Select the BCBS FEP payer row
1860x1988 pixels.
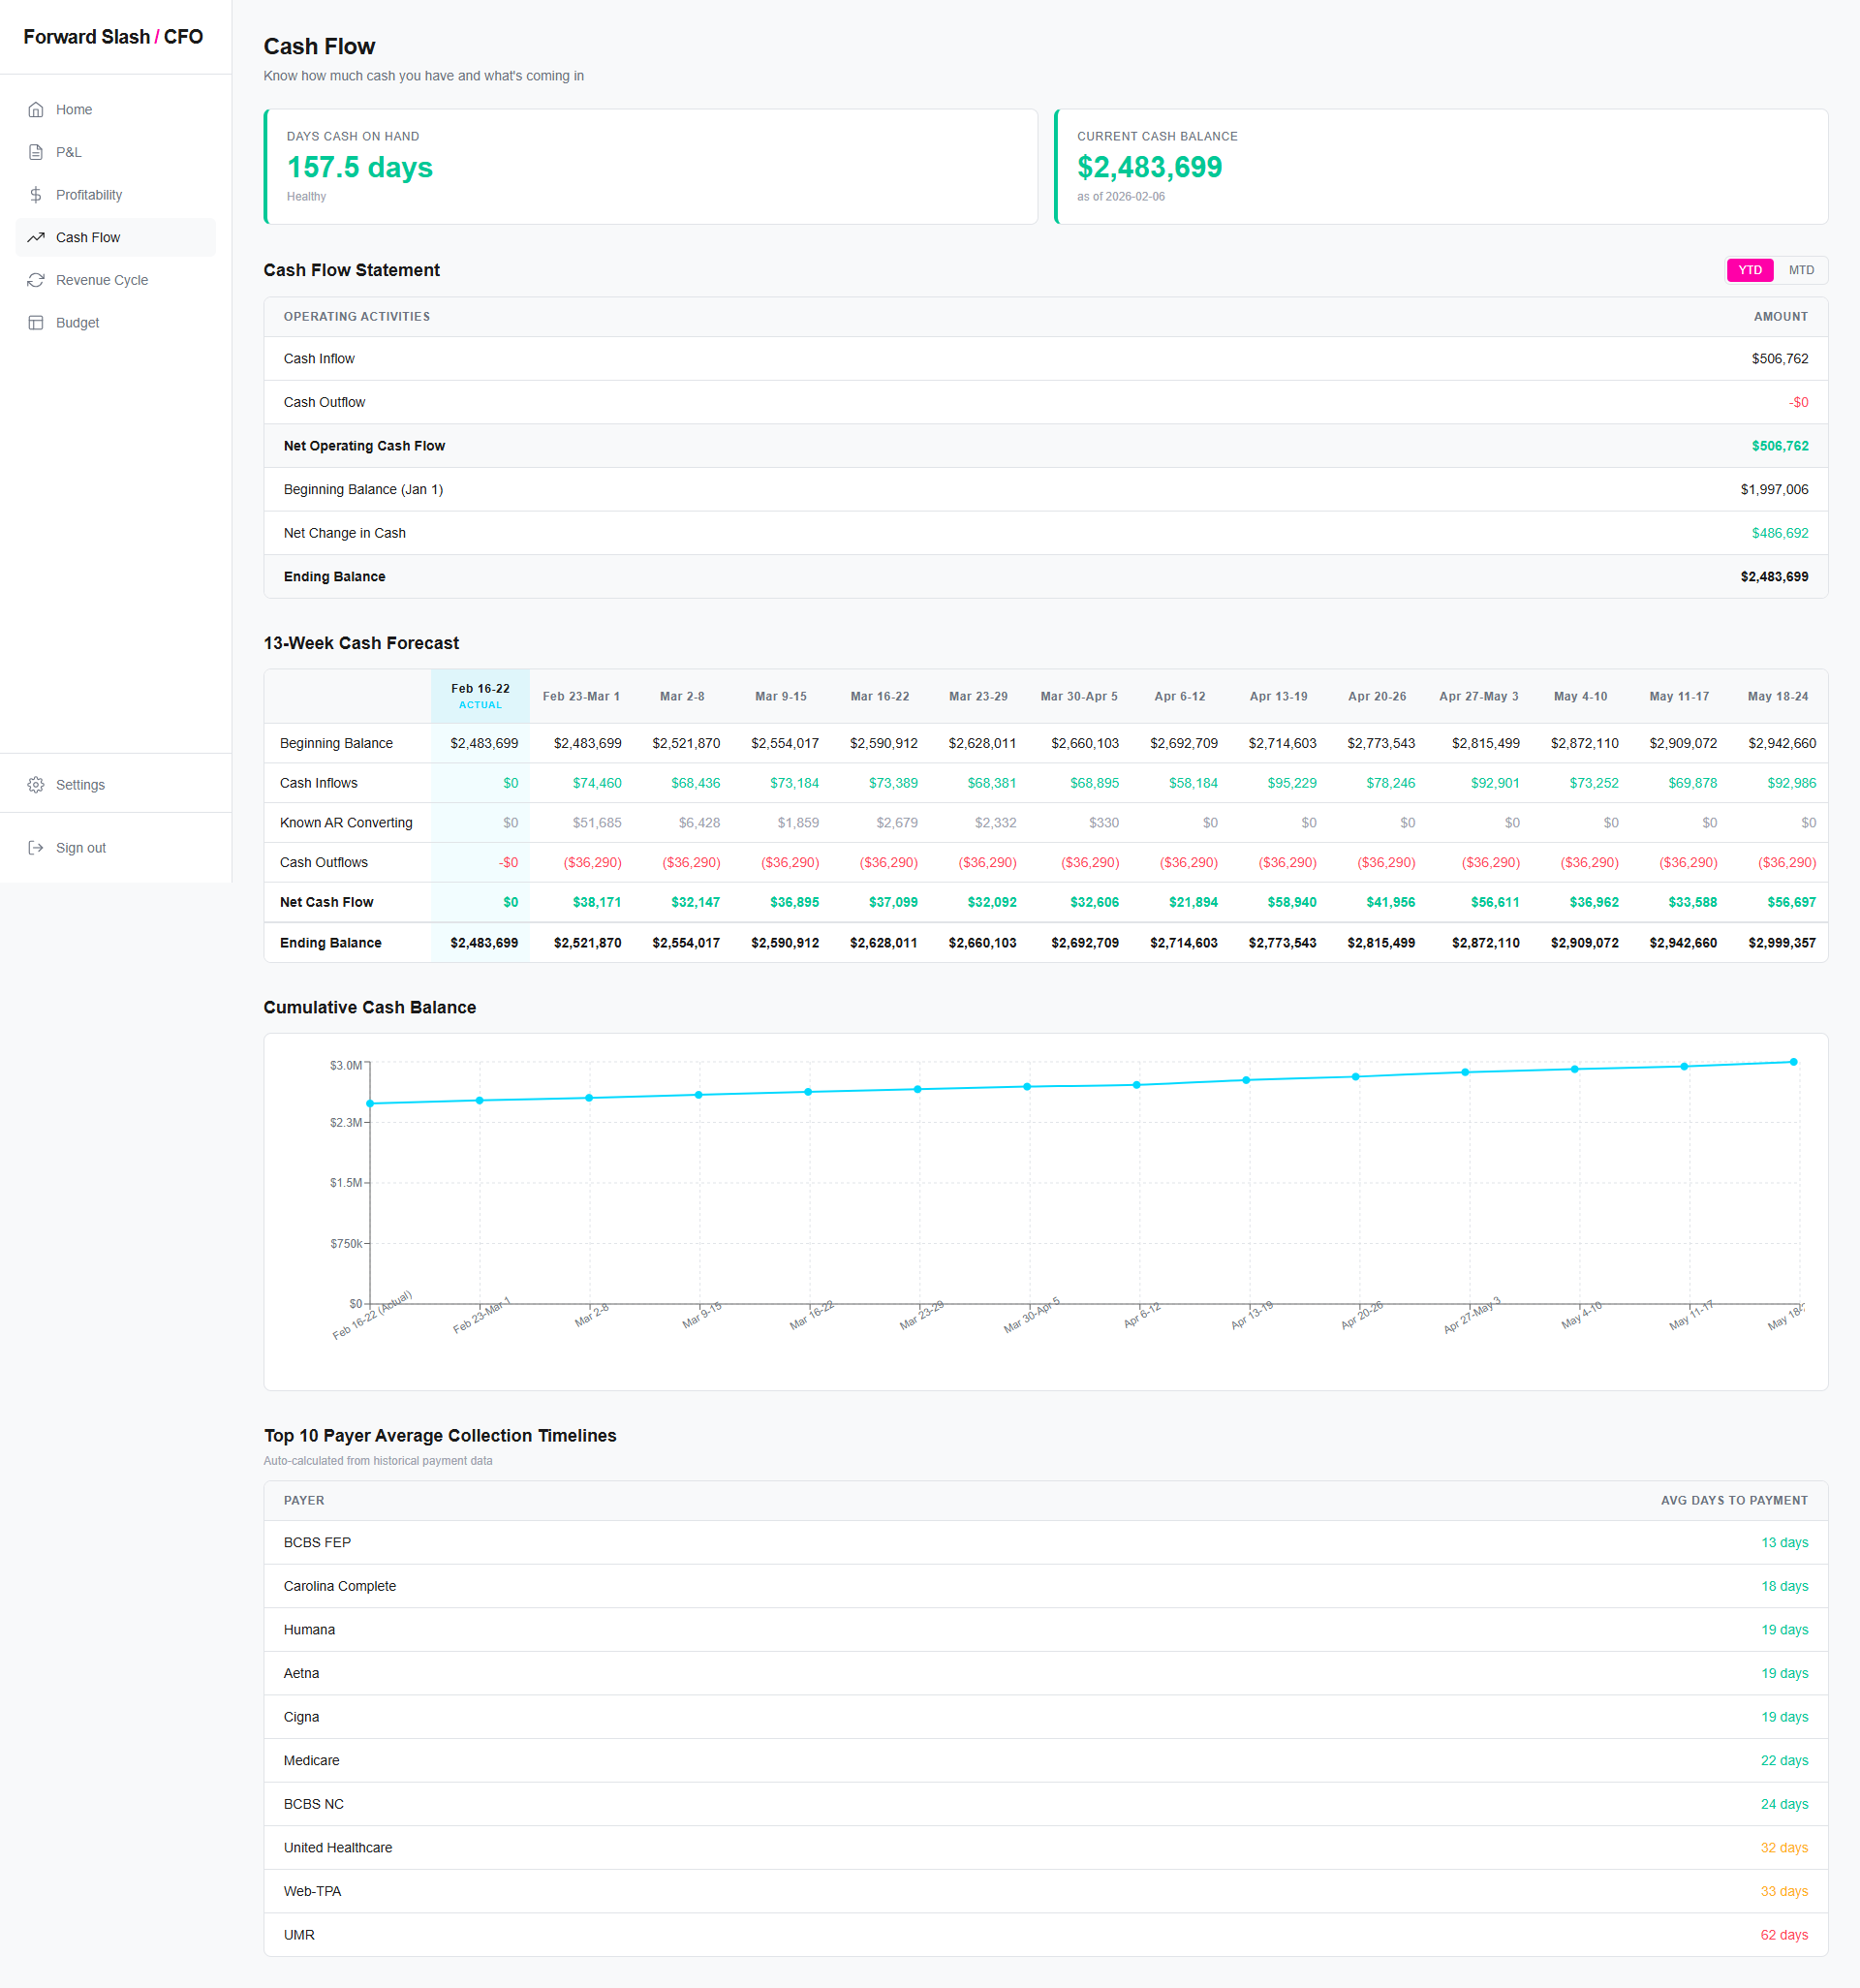click(1046, 1543)
